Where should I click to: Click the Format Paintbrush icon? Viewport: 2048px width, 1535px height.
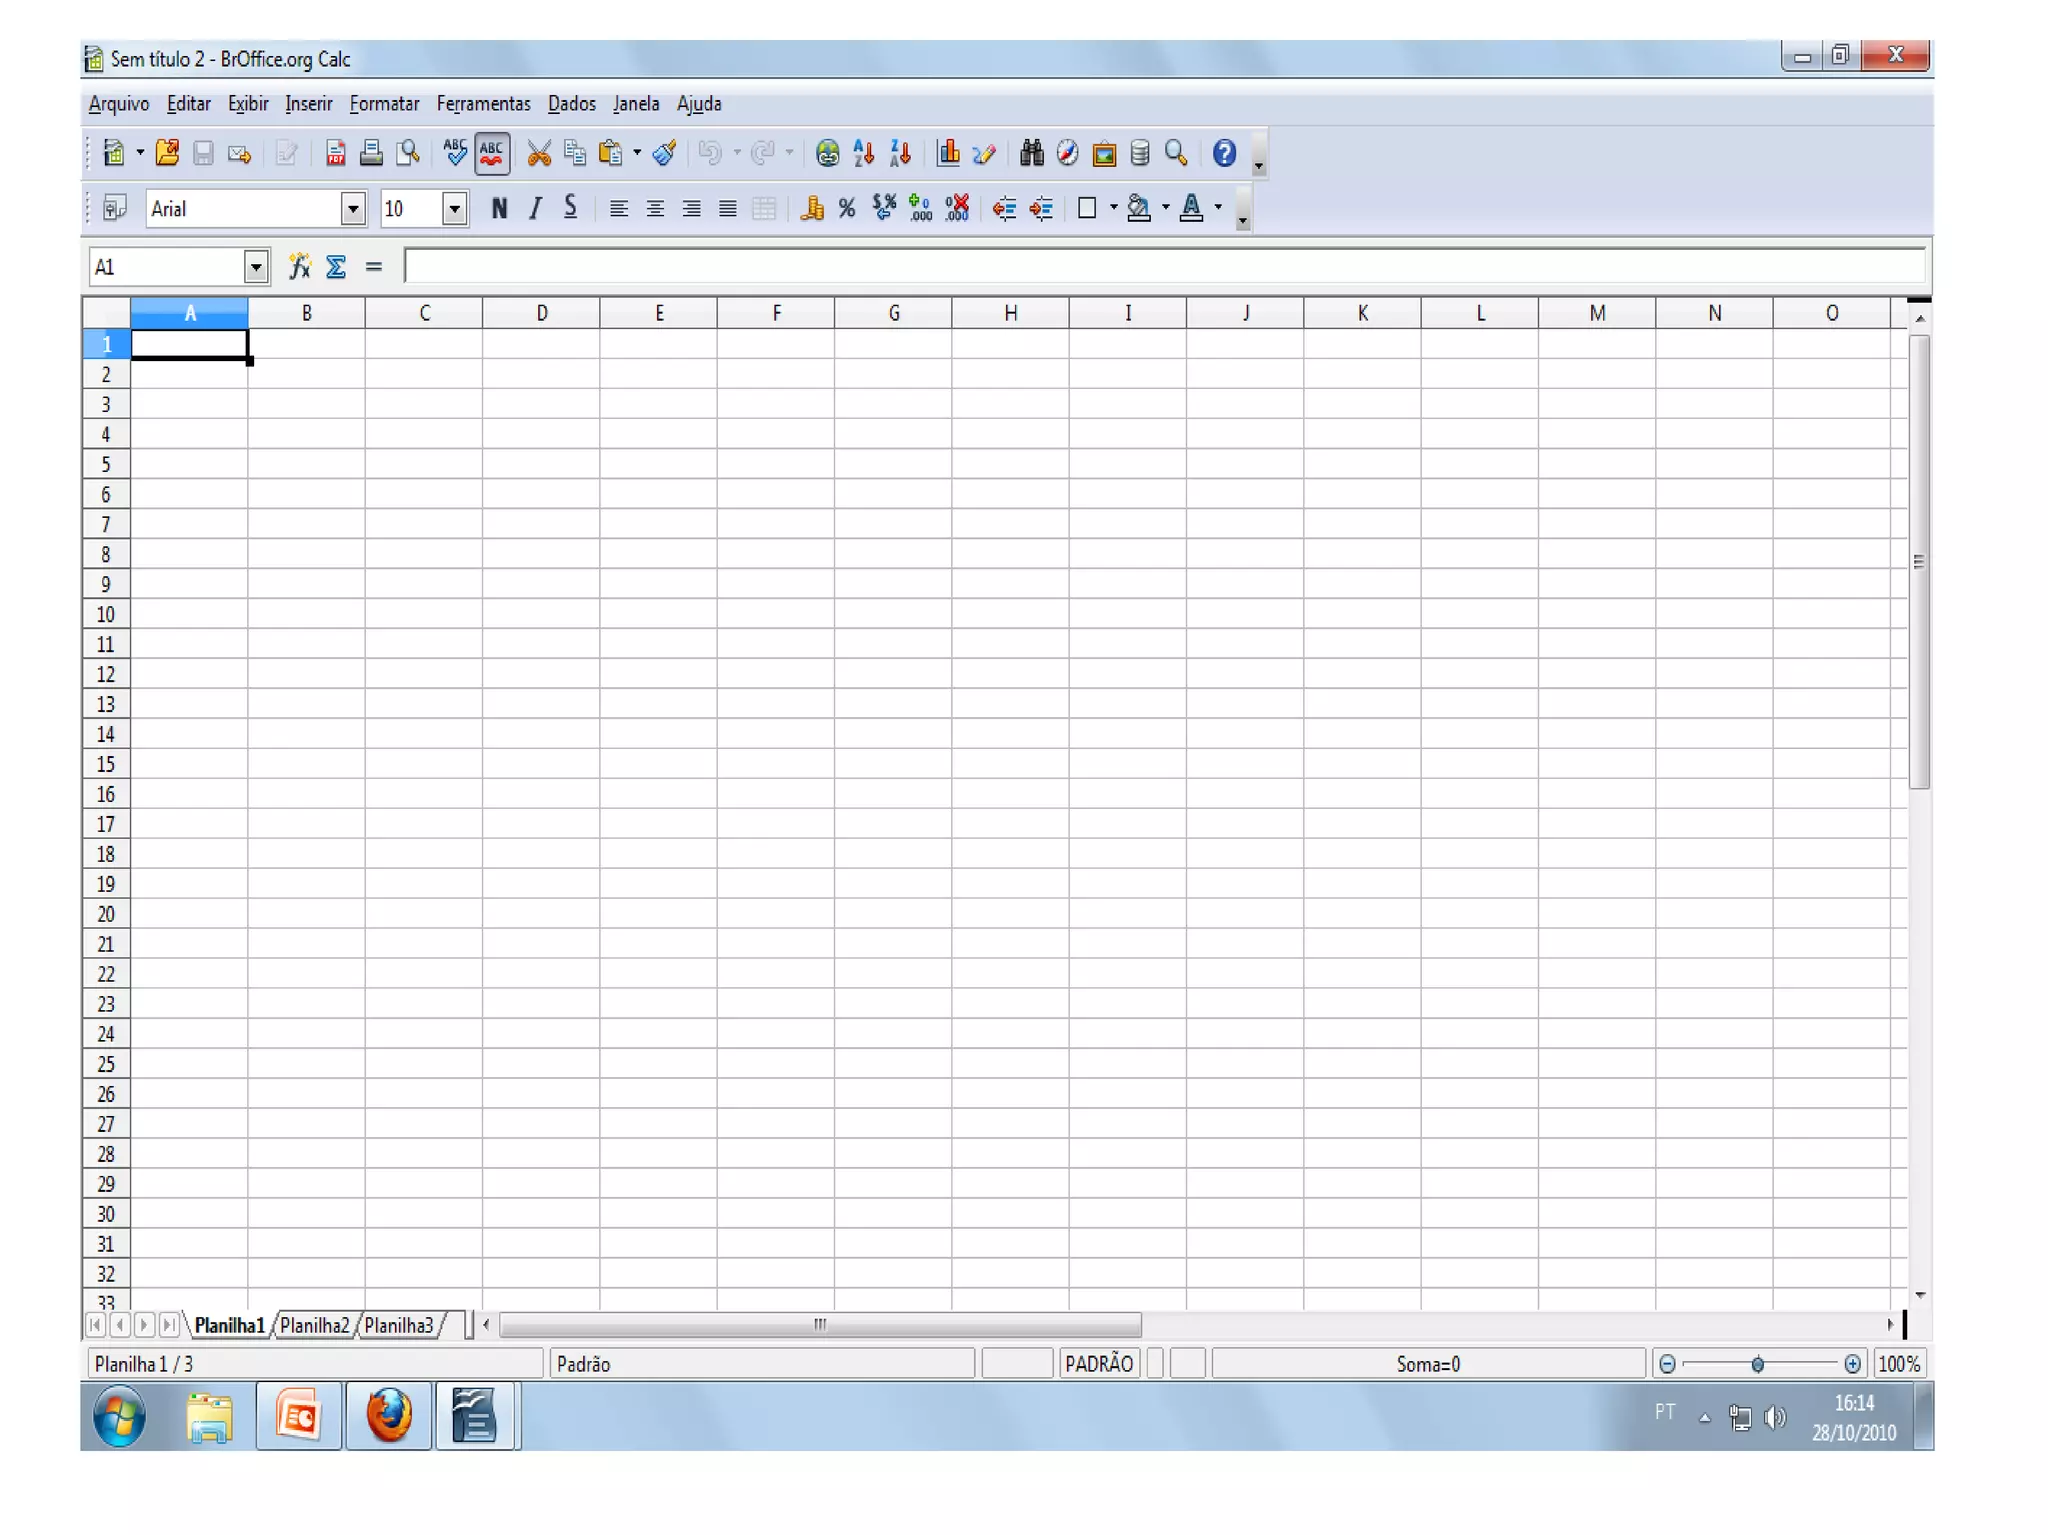pyautogui.click(x=664, y=153)
